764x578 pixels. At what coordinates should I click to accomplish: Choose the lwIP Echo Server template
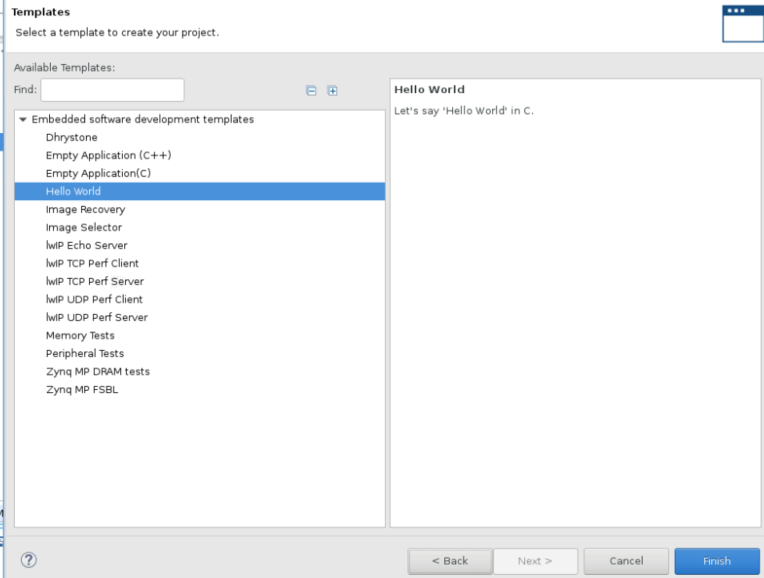(x=86, y=245)
